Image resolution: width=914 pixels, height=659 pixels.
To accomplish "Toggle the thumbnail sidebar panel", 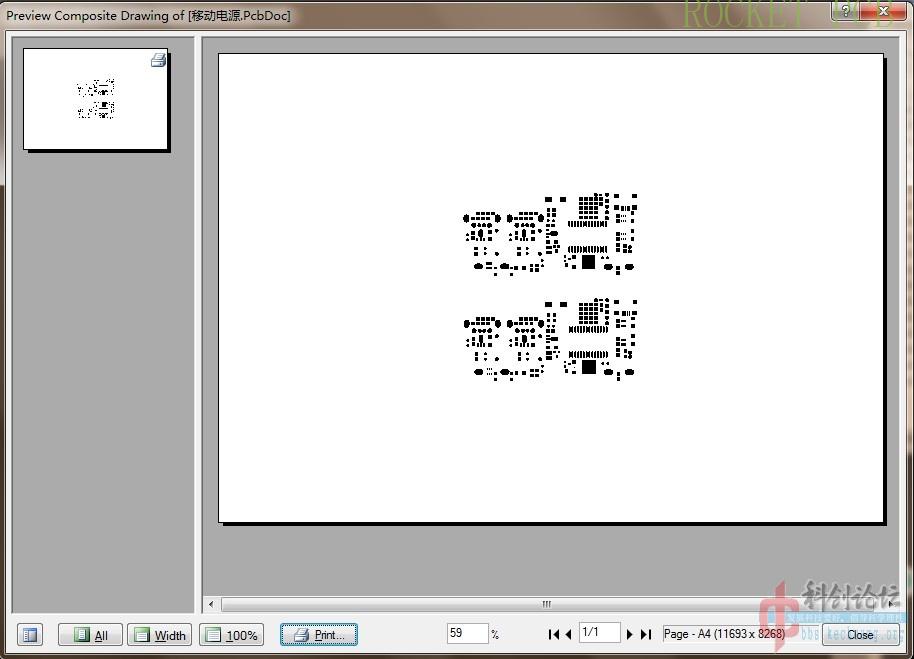I will (x=29, y=634).
